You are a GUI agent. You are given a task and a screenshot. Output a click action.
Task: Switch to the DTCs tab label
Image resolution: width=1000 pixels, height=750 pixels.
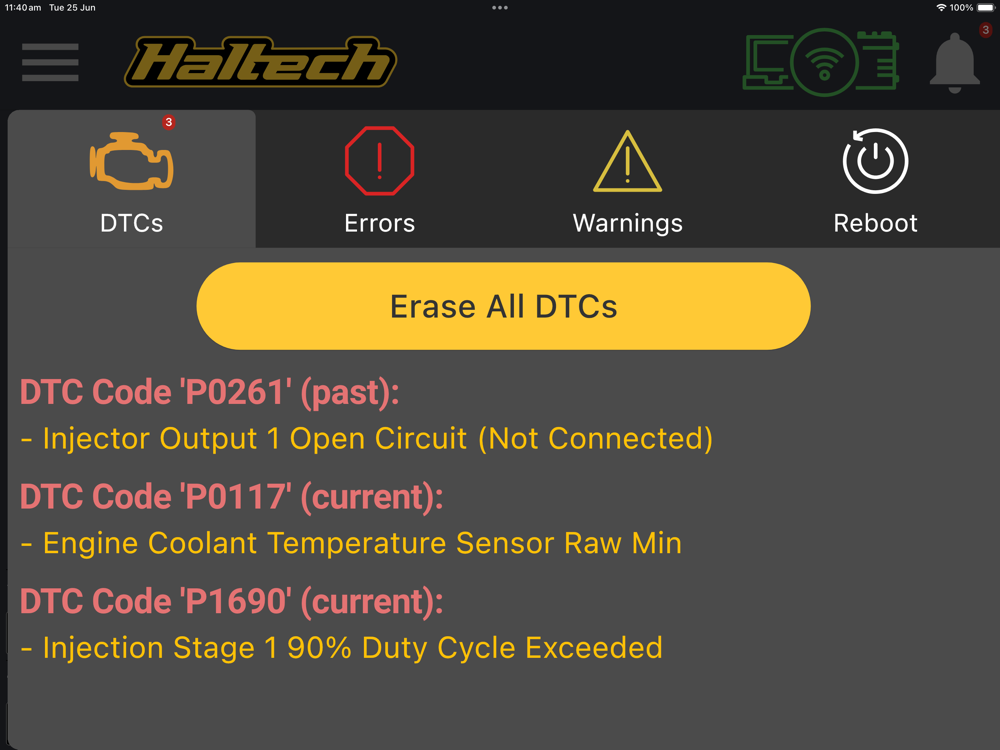pyautogui.click(x=131, y=223)
